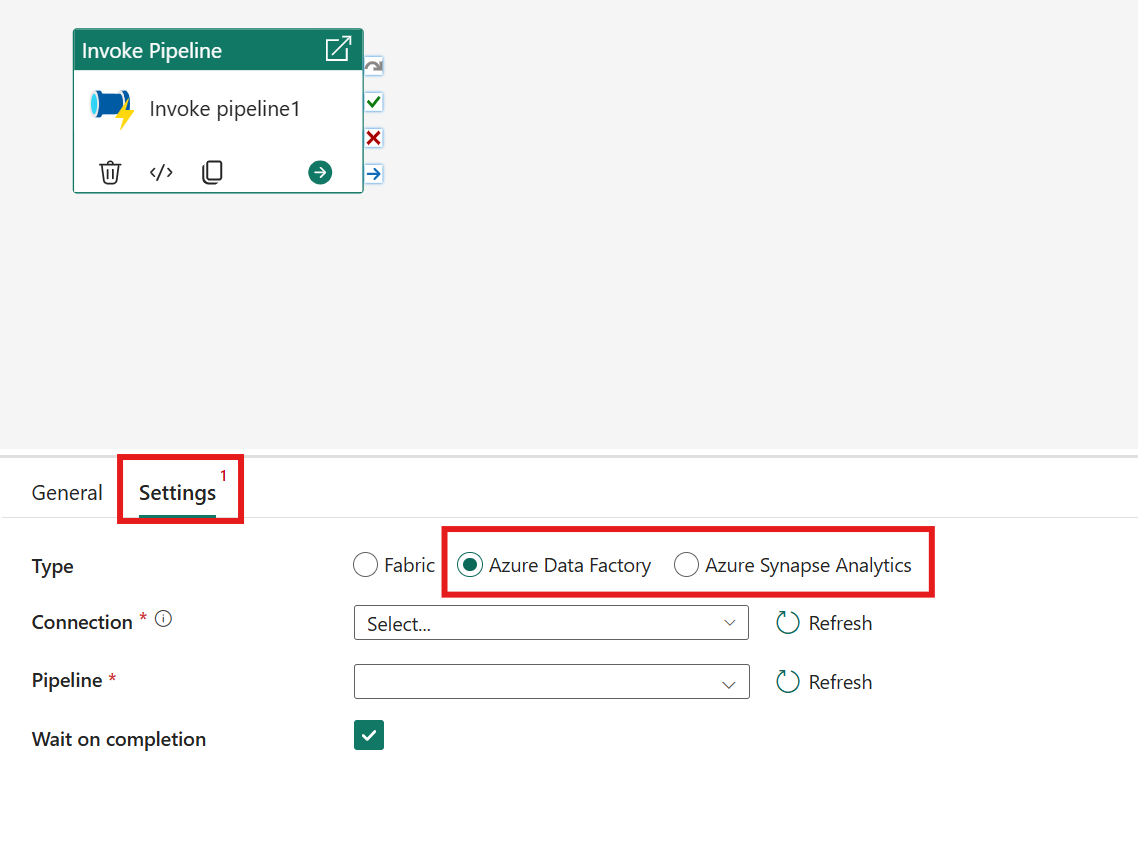Viewport: 1138px width, 862px height.
Task: Duplicate the Invoke pipeline1 activity
Action: coord(212,172)
